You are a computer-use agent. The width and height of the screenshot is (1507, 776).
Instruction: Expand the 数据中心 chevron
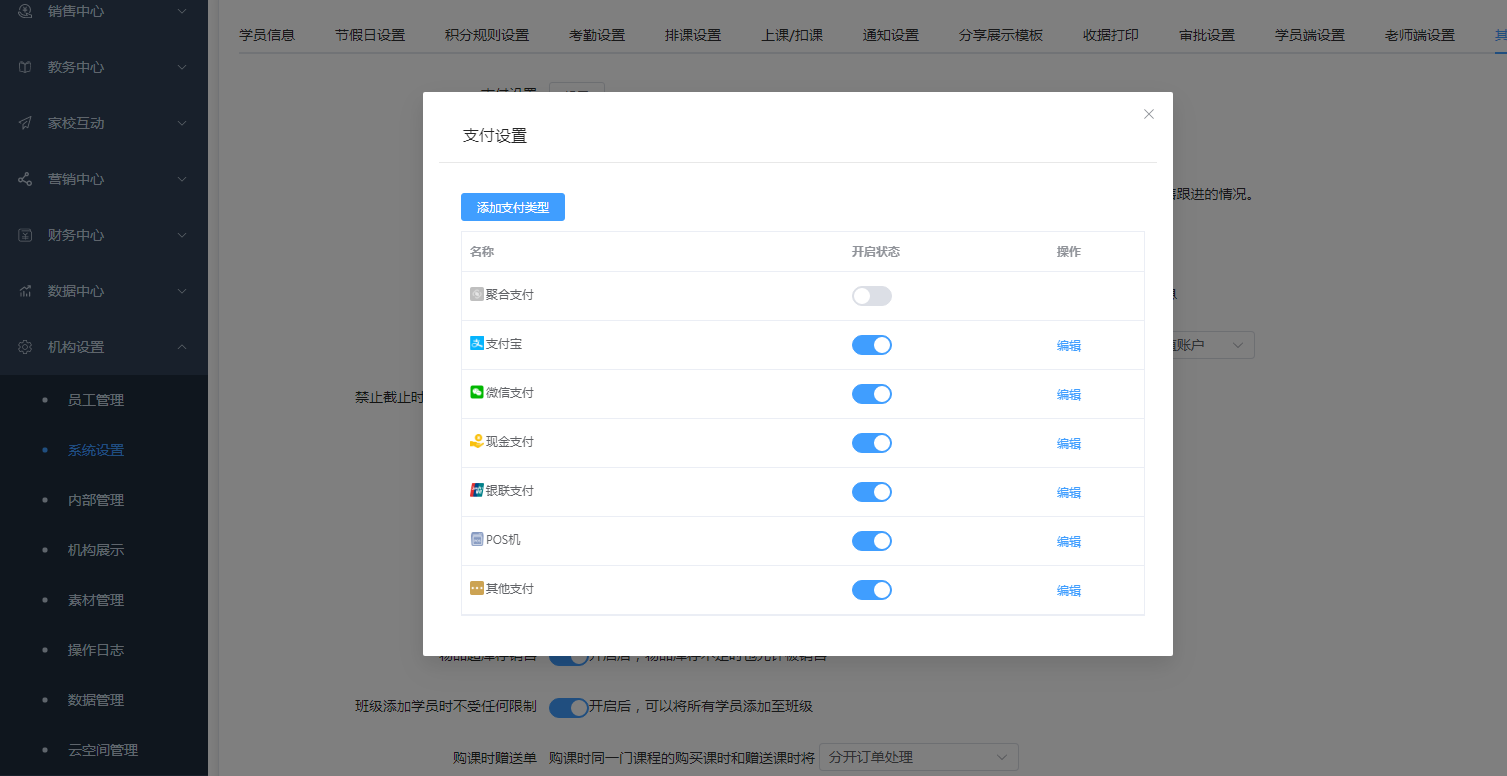click(181, 291)
